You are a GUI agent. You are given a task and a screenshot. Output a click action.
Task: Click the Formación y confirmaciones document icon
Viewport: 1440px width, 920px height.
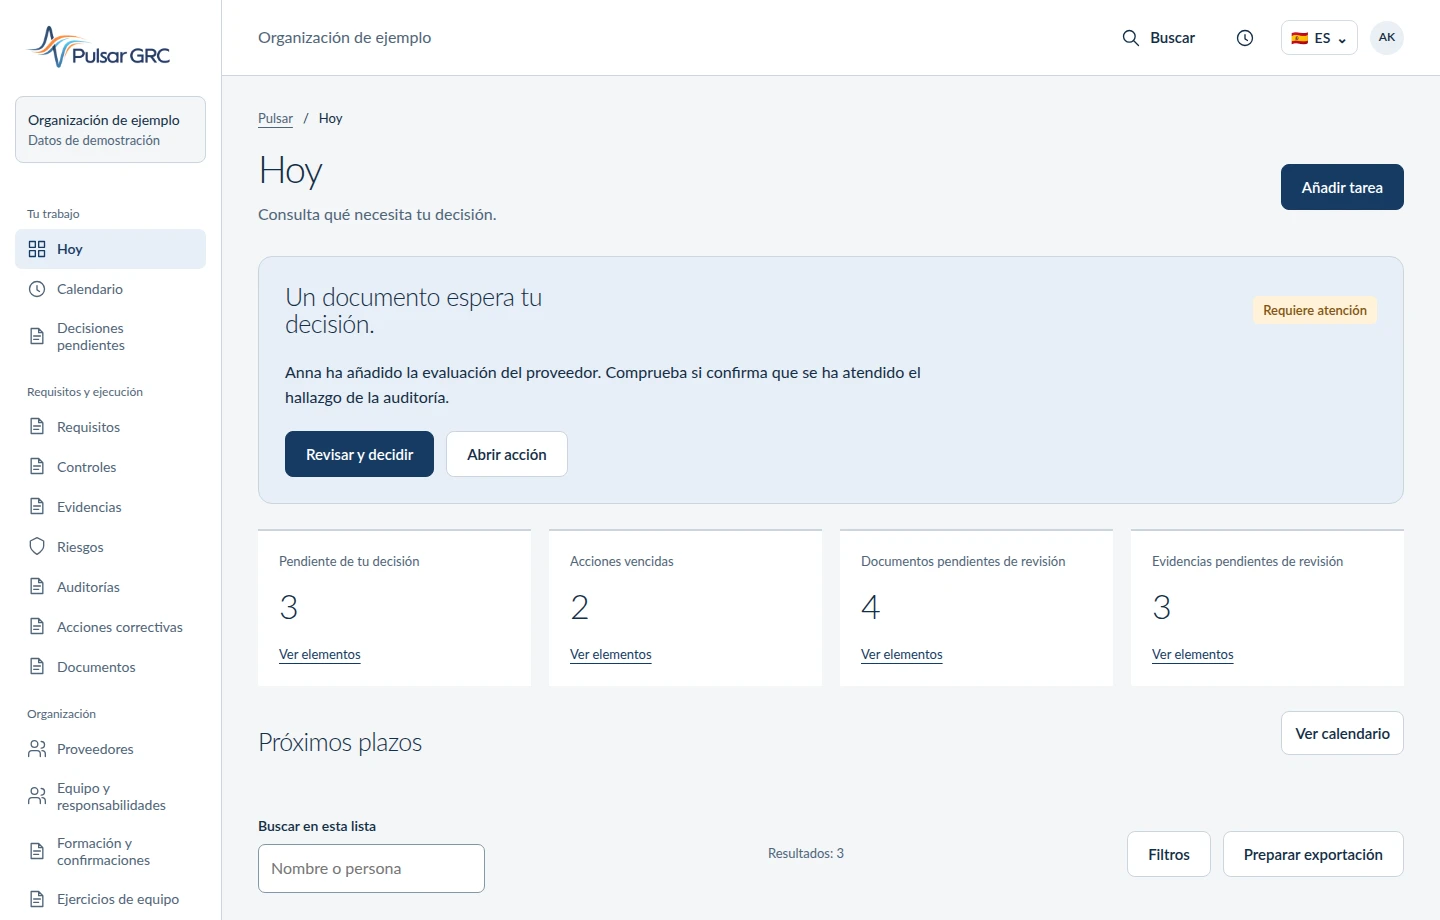point(37,851)
